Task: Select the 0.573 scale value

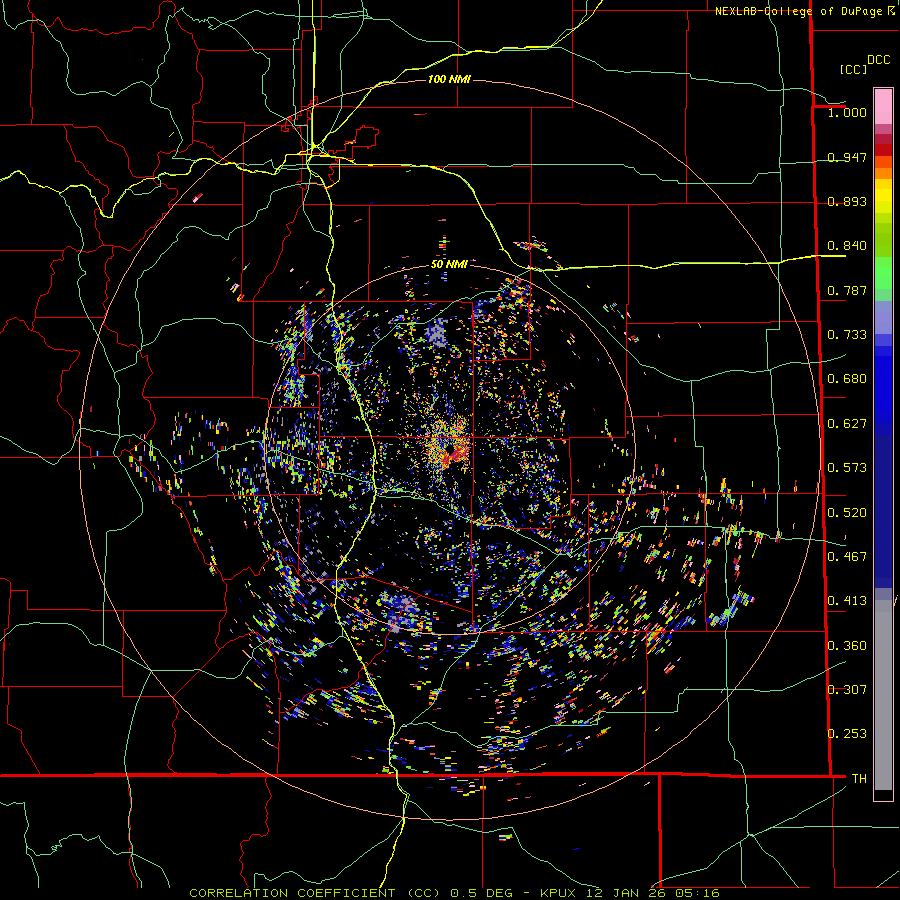Action: click(x=847, y=468)
